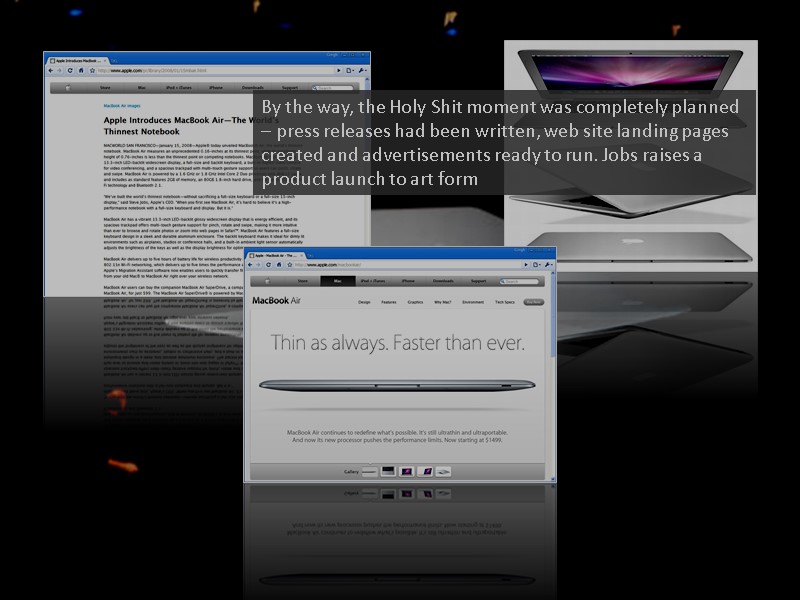Screen dimensions: 800x600
Task: Close the 'Apple - MacBook Air' tab
Action: [302, 255]
